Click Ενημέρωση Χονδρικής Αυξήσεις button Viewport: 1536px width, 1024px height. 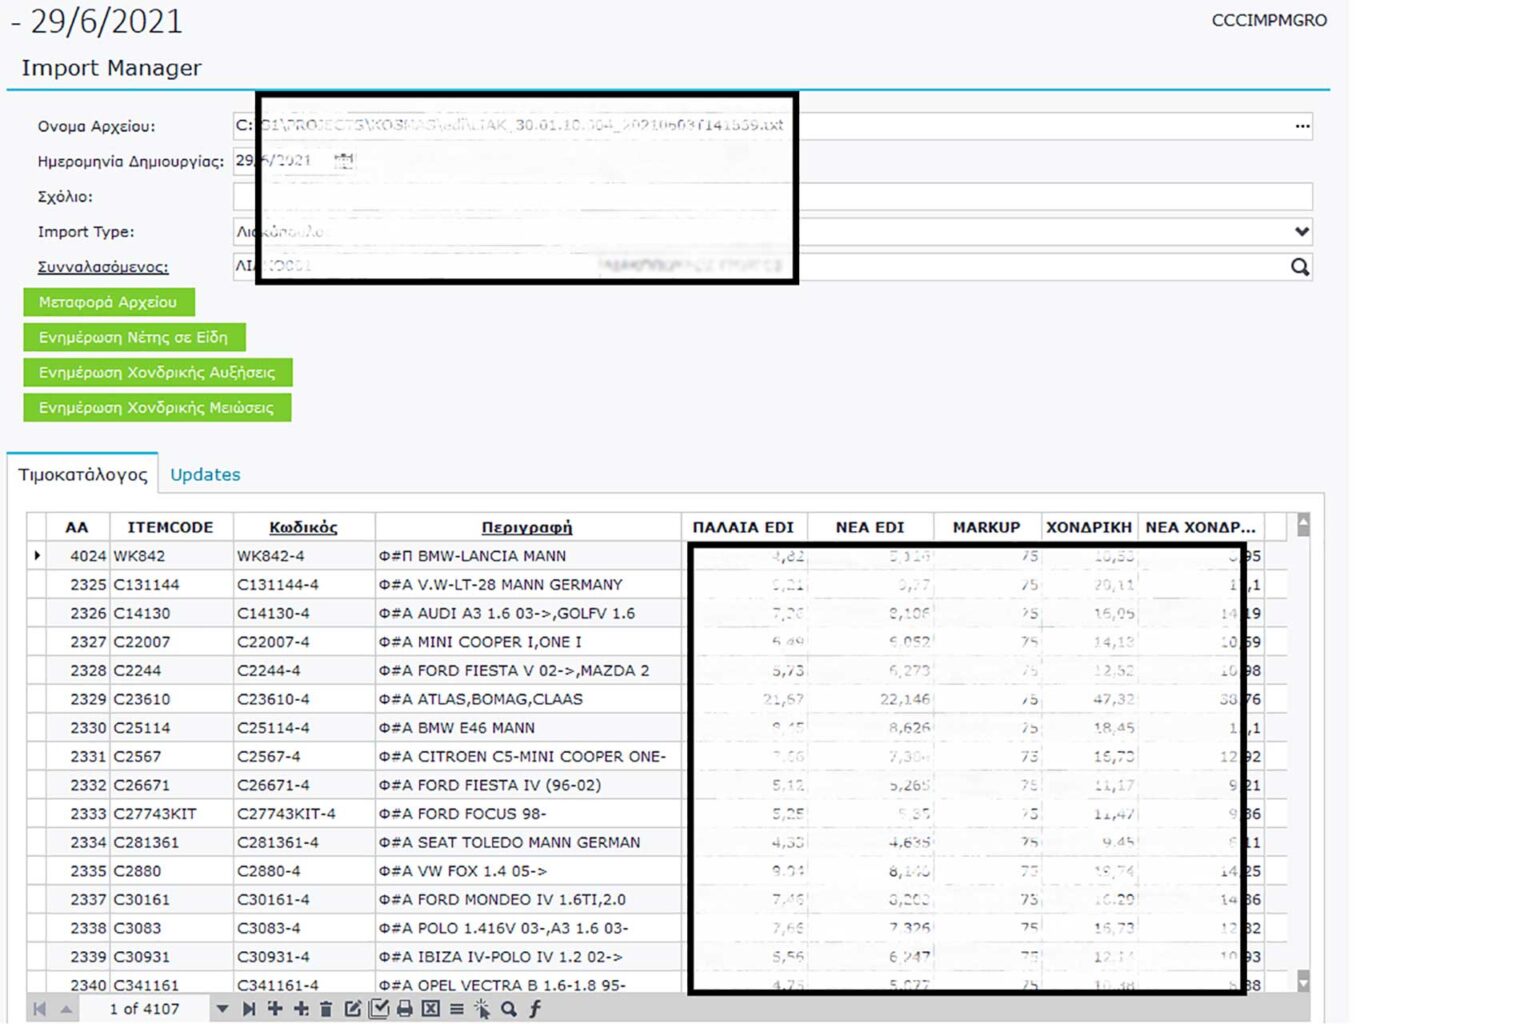coord(157,373)
